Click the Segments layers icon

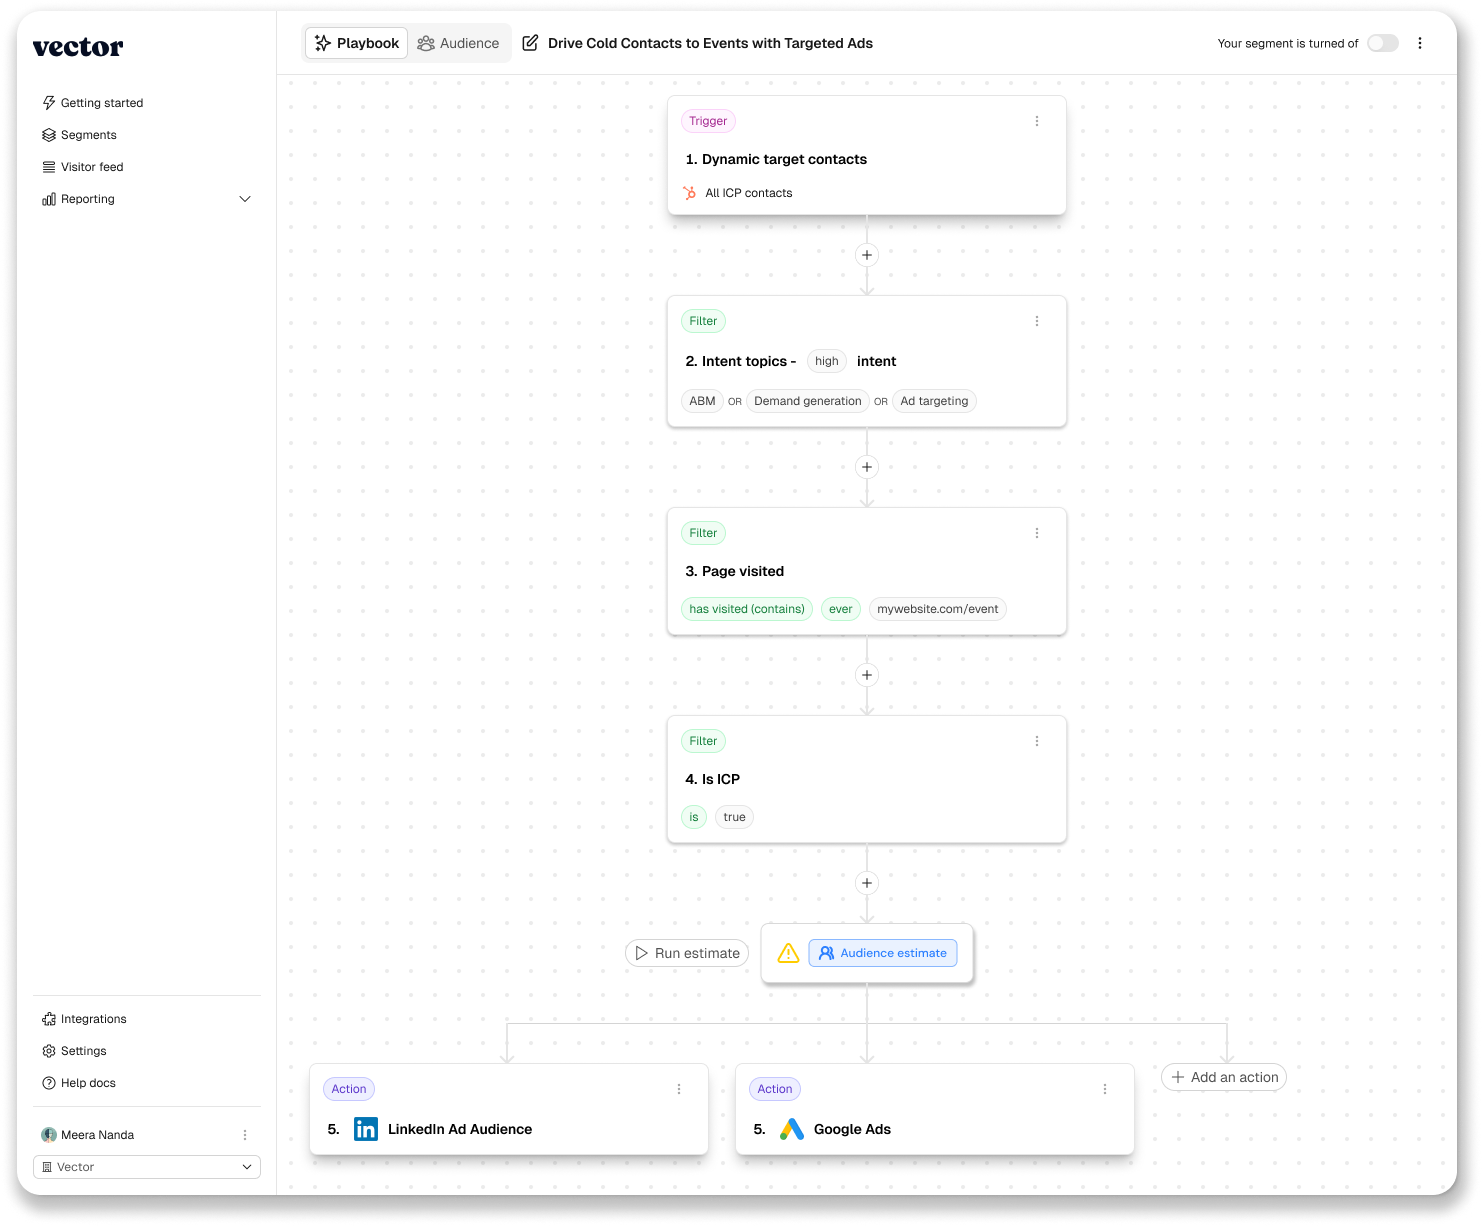[x=49, y=135]
